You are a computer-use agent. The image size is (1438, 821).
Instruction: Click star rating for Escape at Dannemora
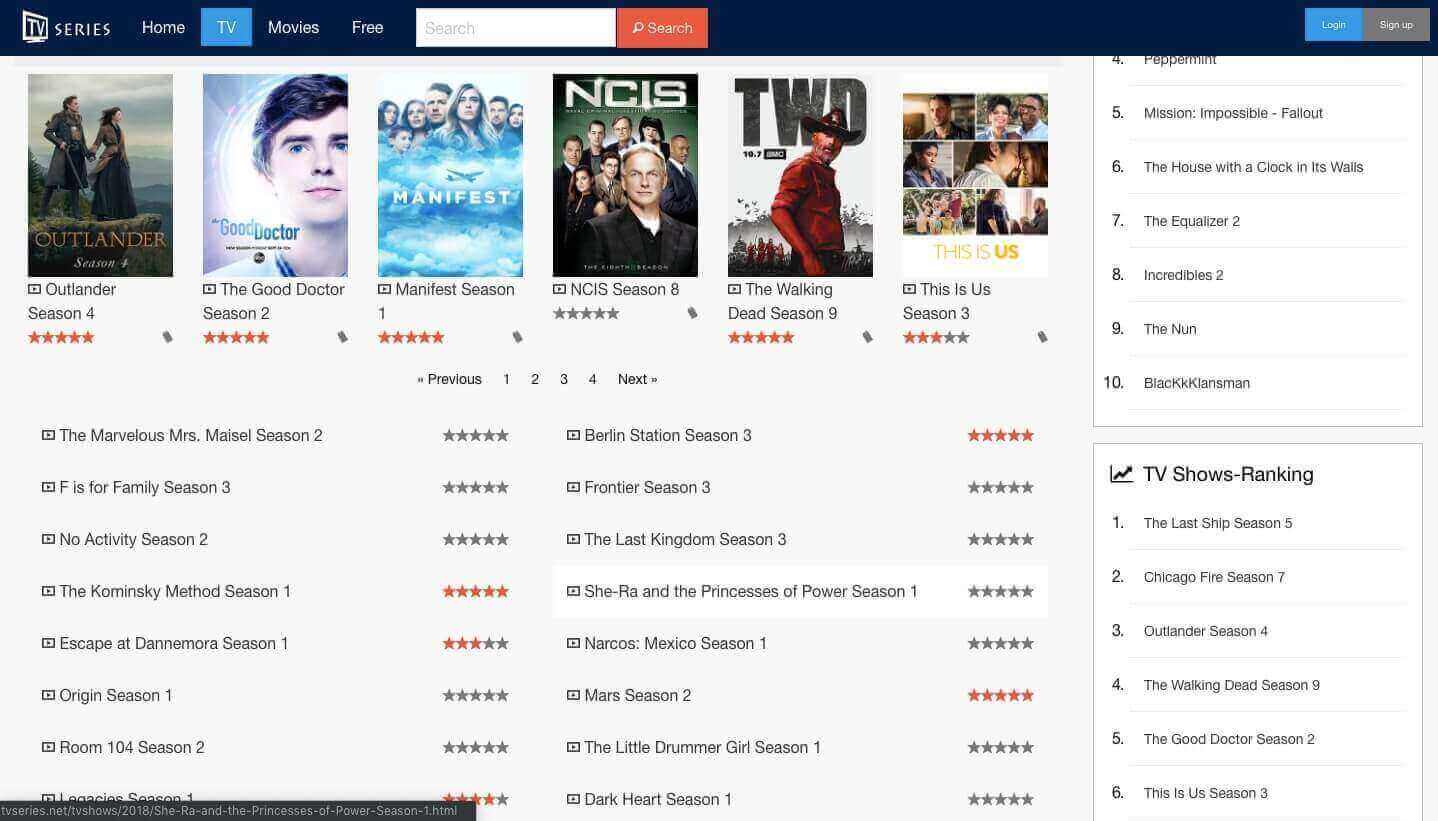(475, 643)
